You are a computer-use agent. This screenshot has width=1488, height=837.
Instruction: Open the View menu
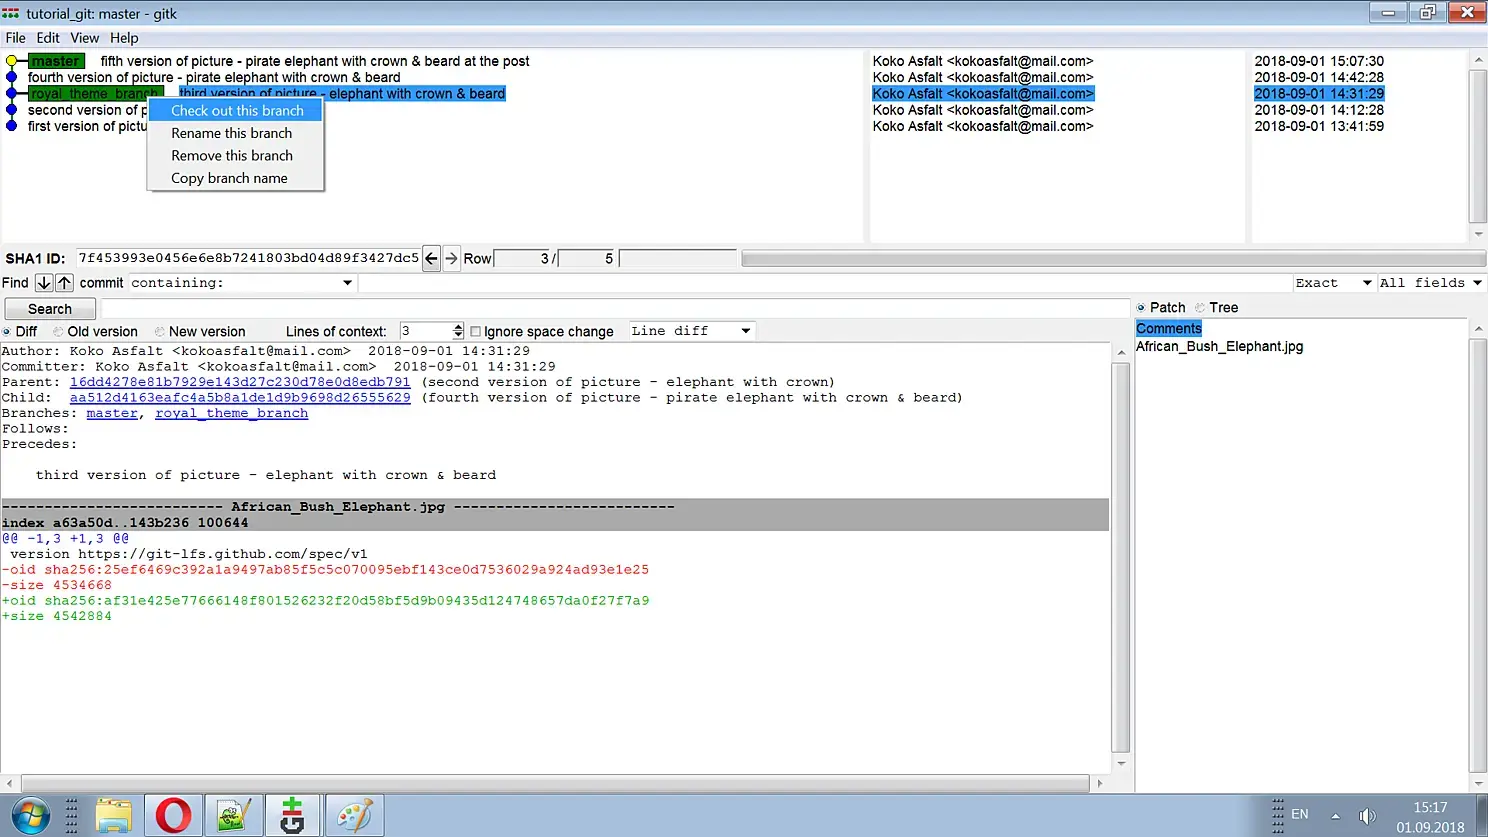(85, 38)
